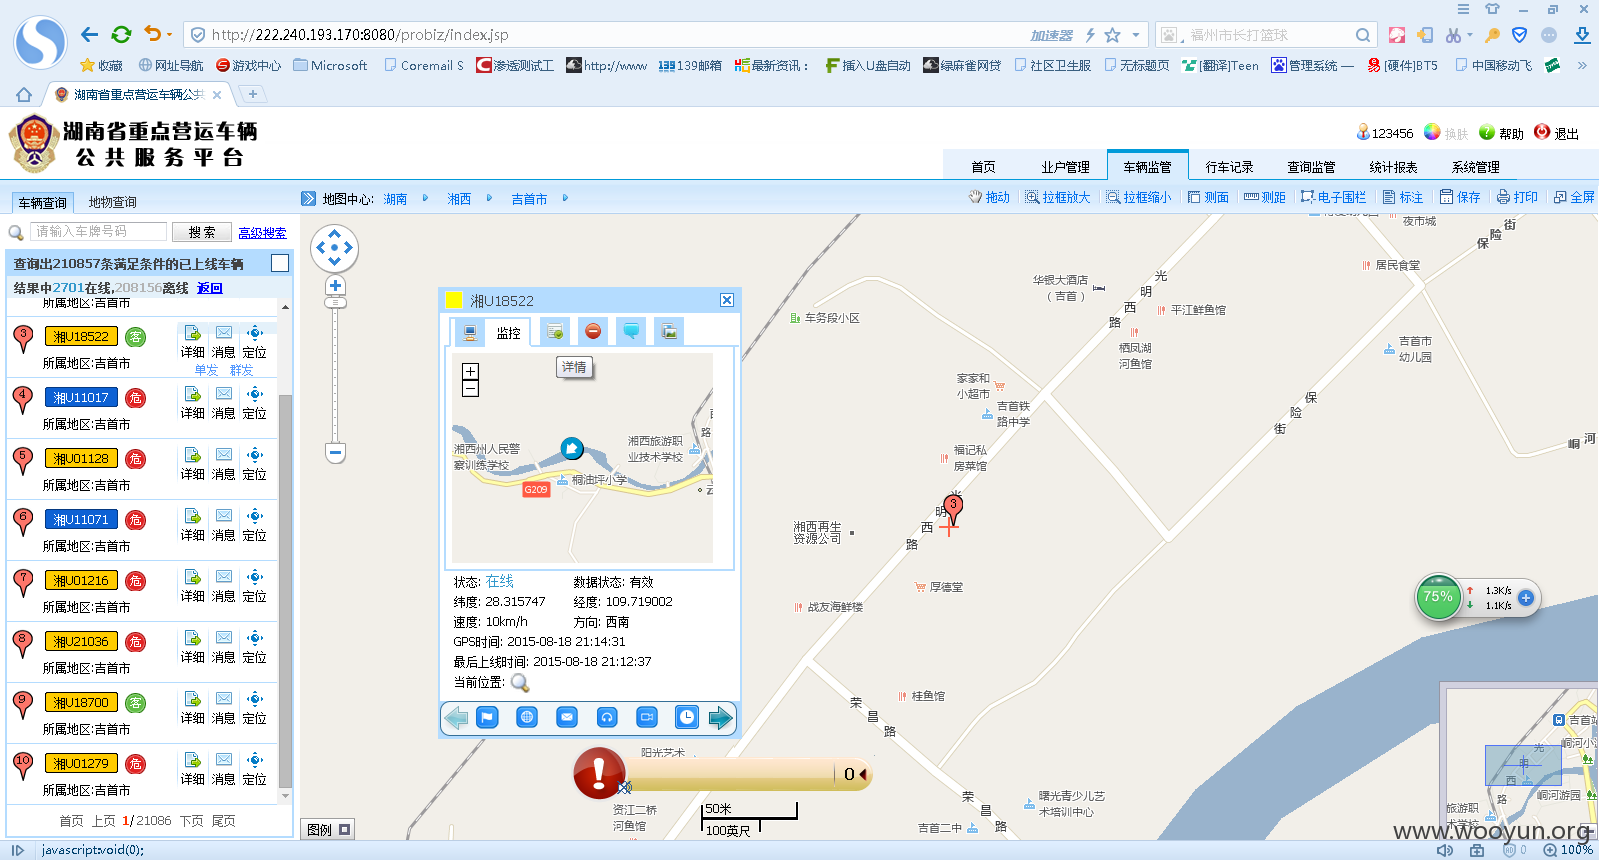Click the video camera icon in popup toolbar
The image size is (1599, 860).
(647, 717)
